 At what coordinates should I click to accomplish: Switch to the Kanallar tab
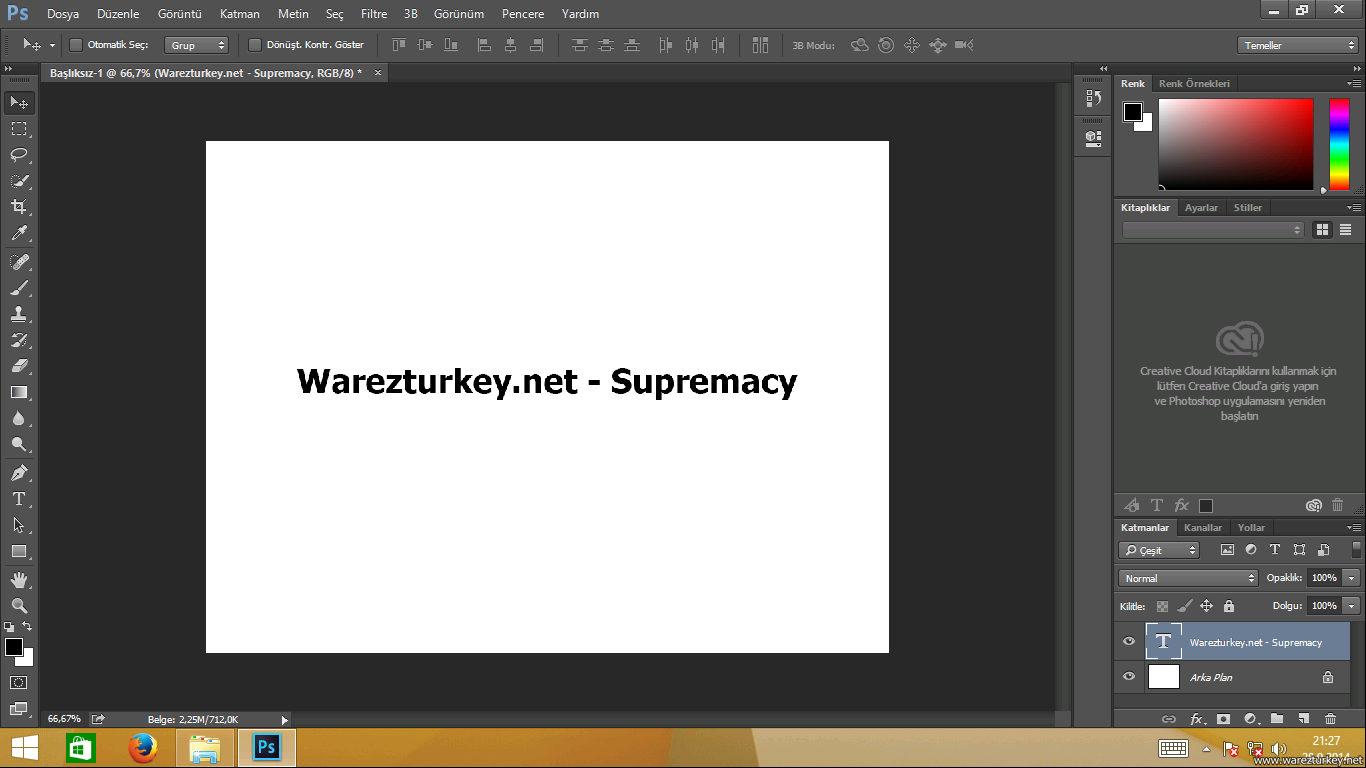pos(1203,528)
